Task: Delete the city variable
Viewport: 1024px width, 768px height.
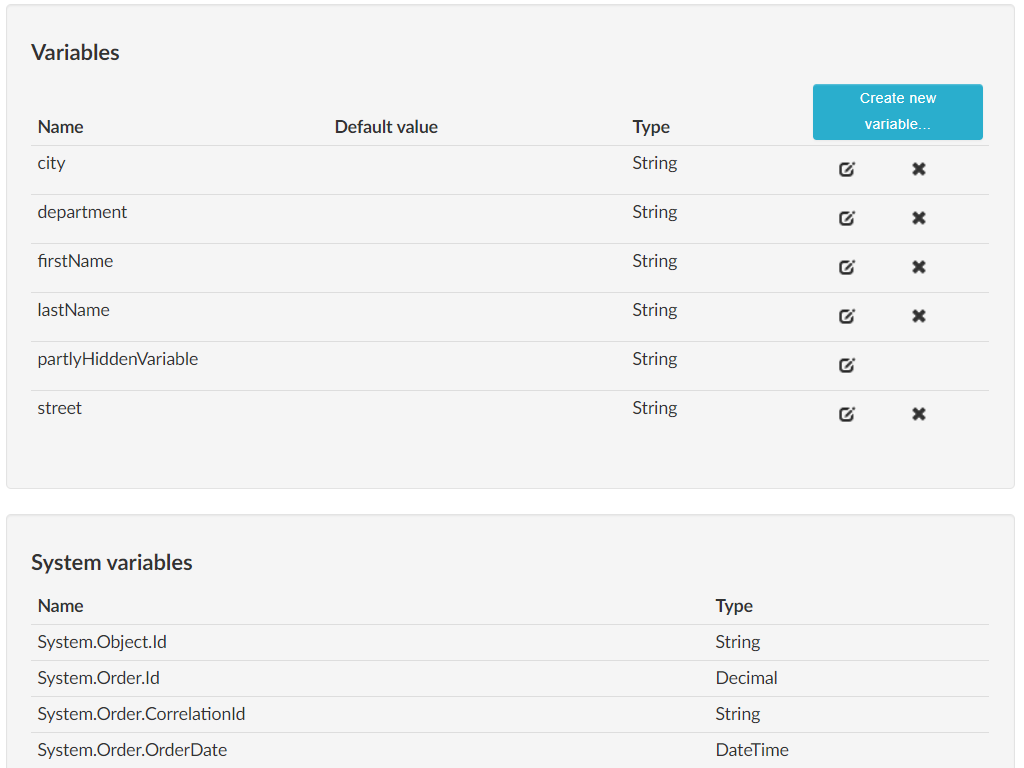Action: coord(919,169)
